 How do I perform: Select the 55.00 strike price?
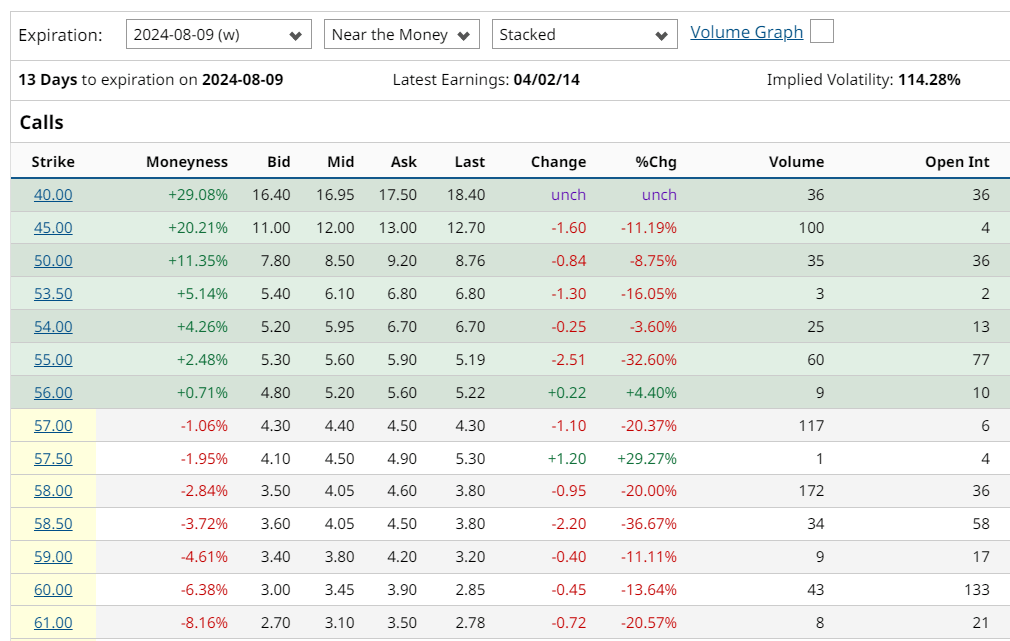52,359
